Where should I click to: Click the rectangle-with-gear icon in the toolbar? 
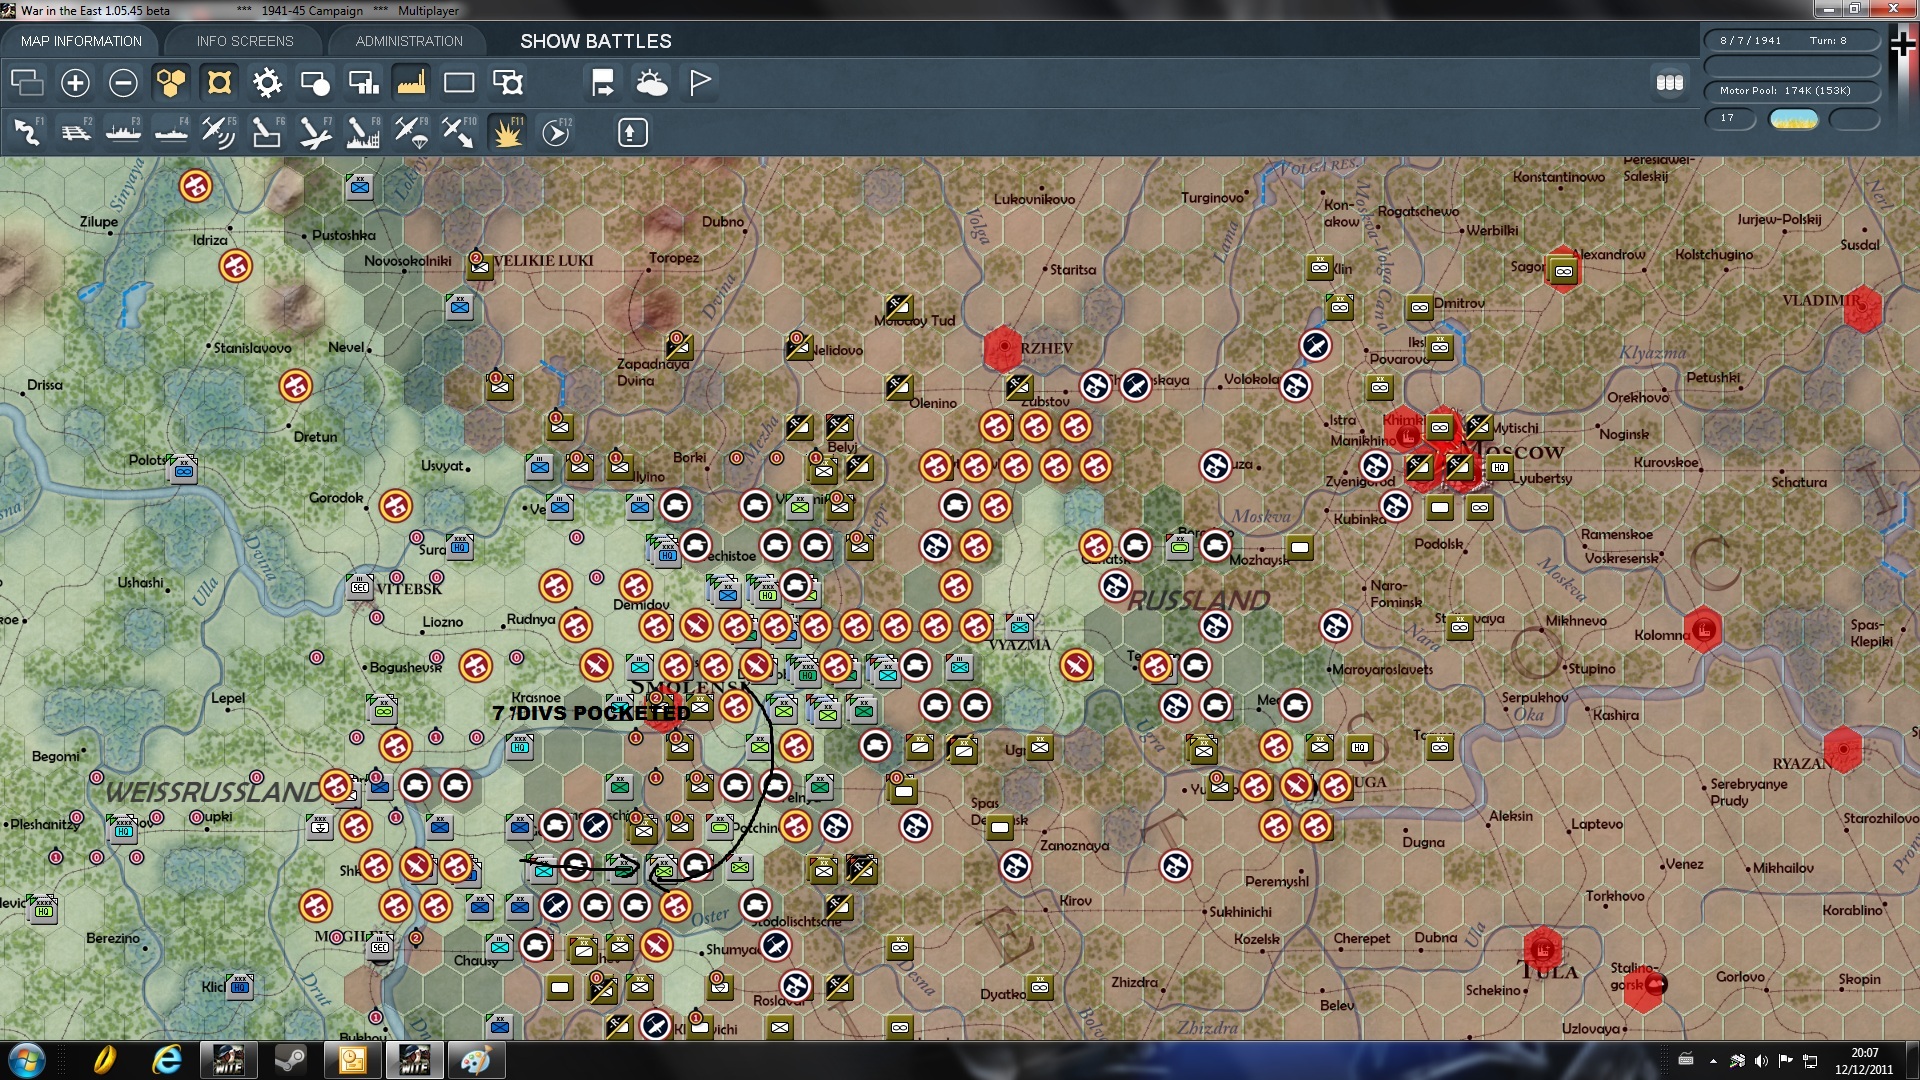click(x=507, y=82)
